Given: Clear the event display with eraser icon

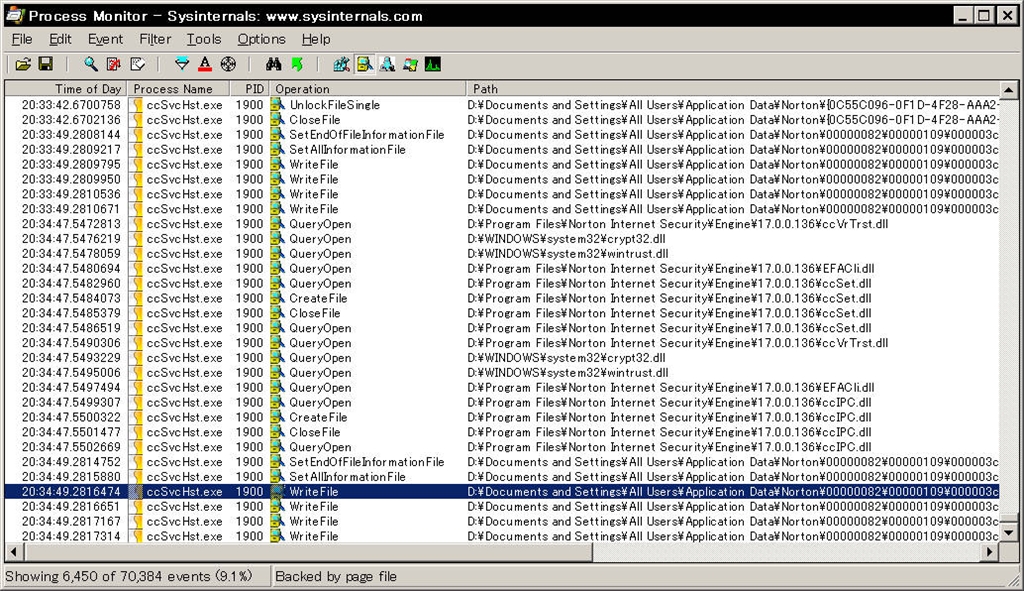Looking at the screenshot, I should click(x=137, y=64).
